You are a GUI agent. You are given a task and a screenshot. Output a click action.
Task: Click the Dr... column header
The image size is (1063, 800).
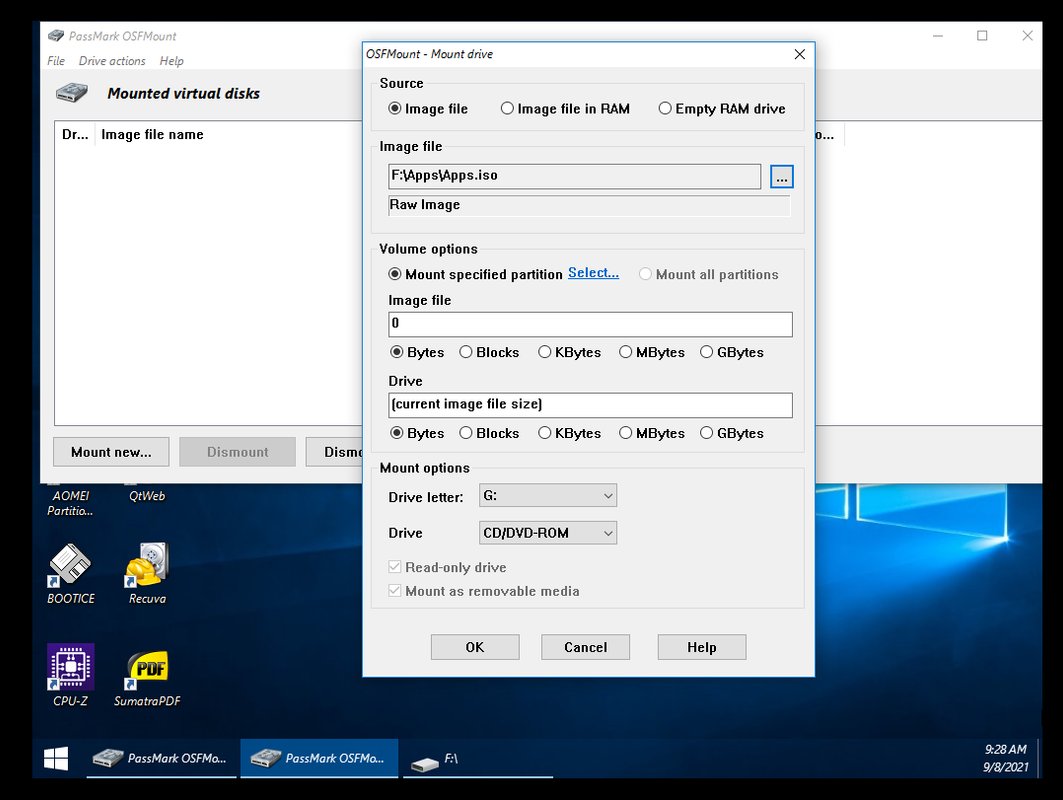pyautogui.click(x=75, y=134)
